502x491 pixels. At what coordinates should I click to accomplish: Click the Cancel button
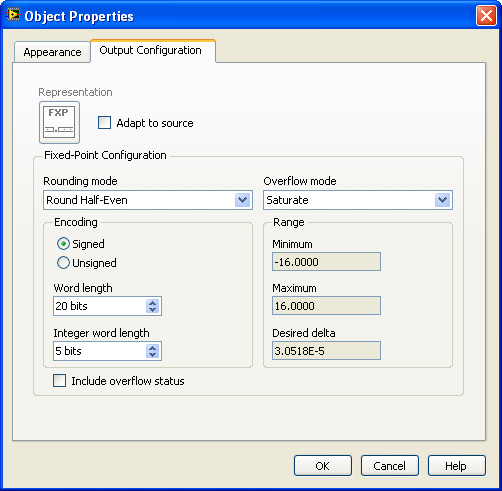[x=390, y=466]
